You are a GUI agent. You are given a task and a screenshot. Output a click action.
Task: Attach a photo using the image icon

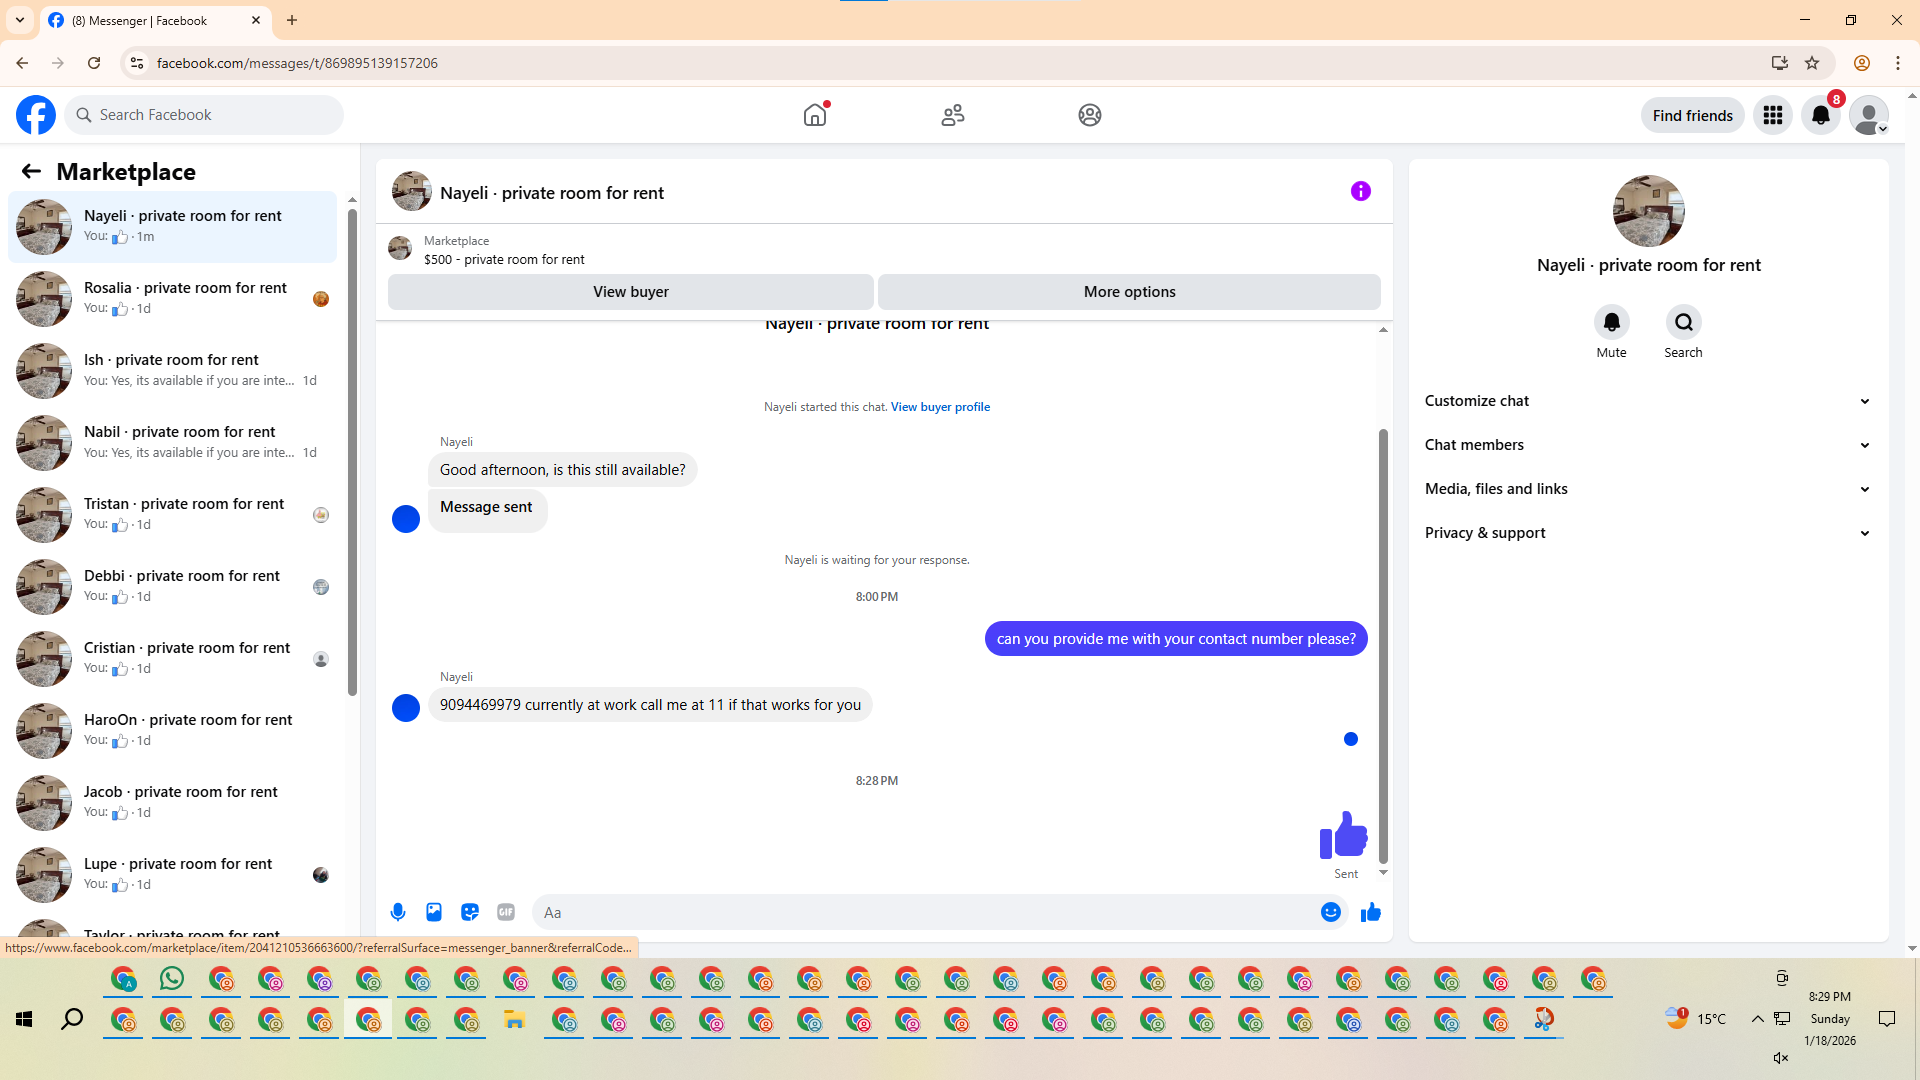pyautogui.click(x=434, y=912)
